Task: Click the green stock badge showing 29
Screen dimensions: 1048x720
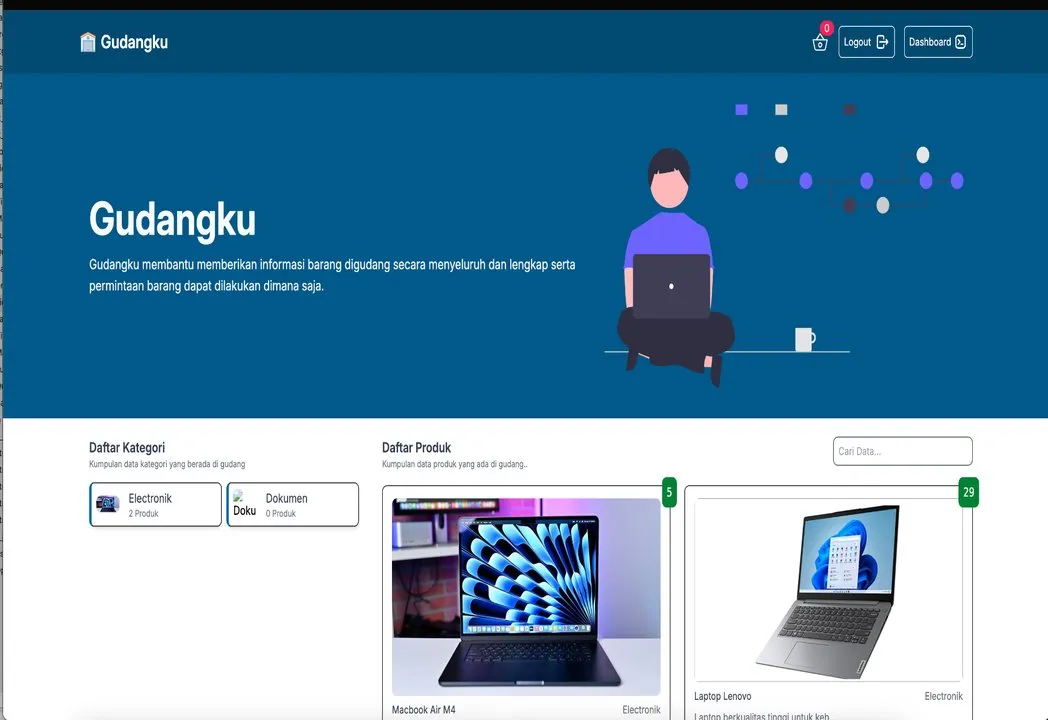Action: 968,493
